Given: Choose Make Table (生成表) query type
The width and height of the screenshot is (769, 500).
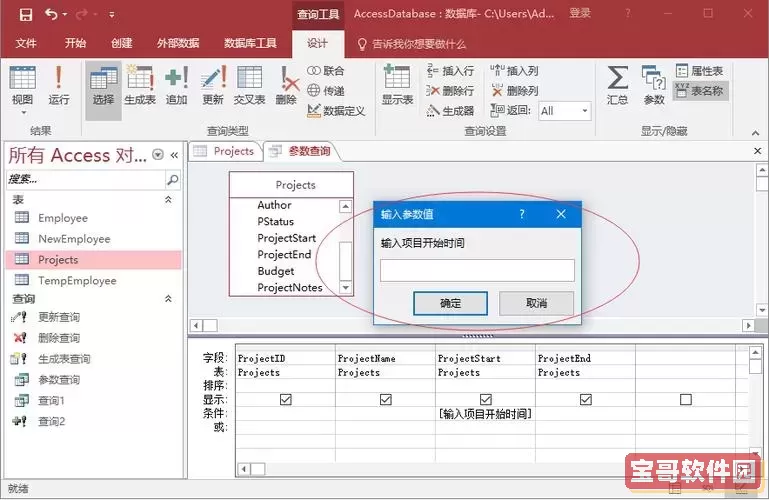Looking at the screenshot, I should point(140,86).
